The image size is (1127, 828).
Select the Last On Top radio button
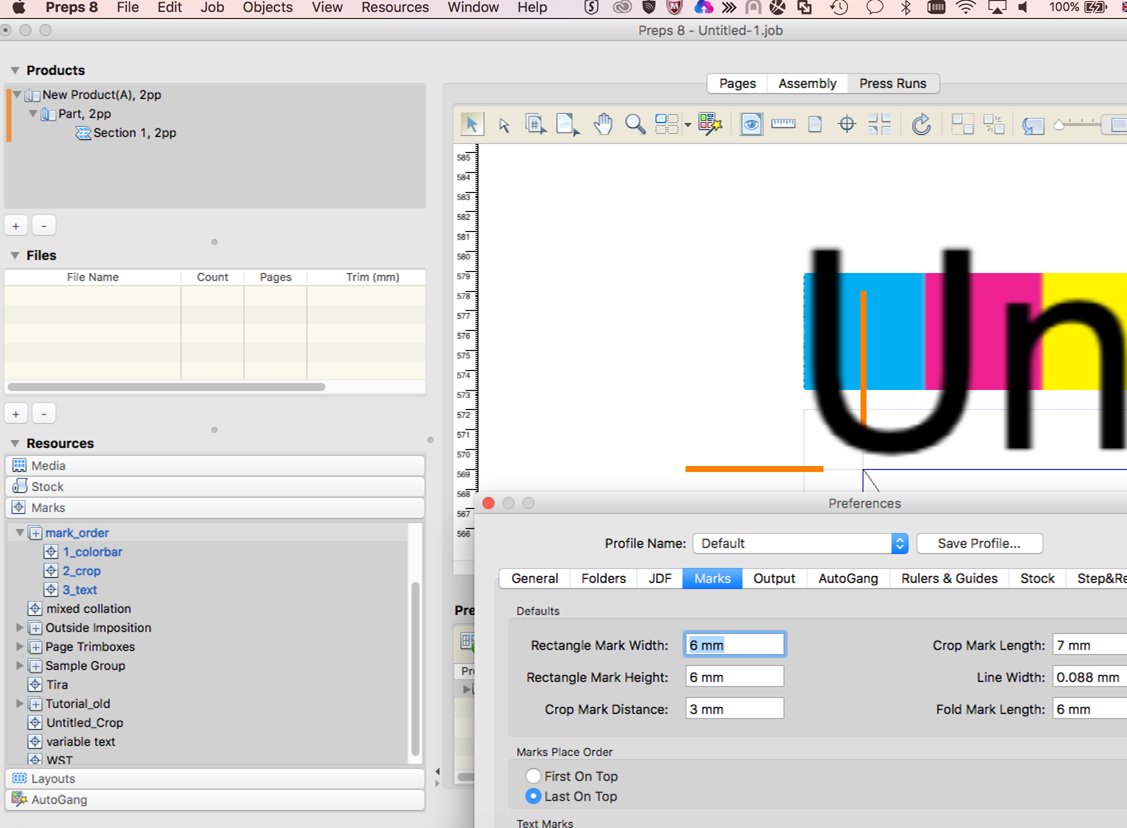(x=533, y=796)
